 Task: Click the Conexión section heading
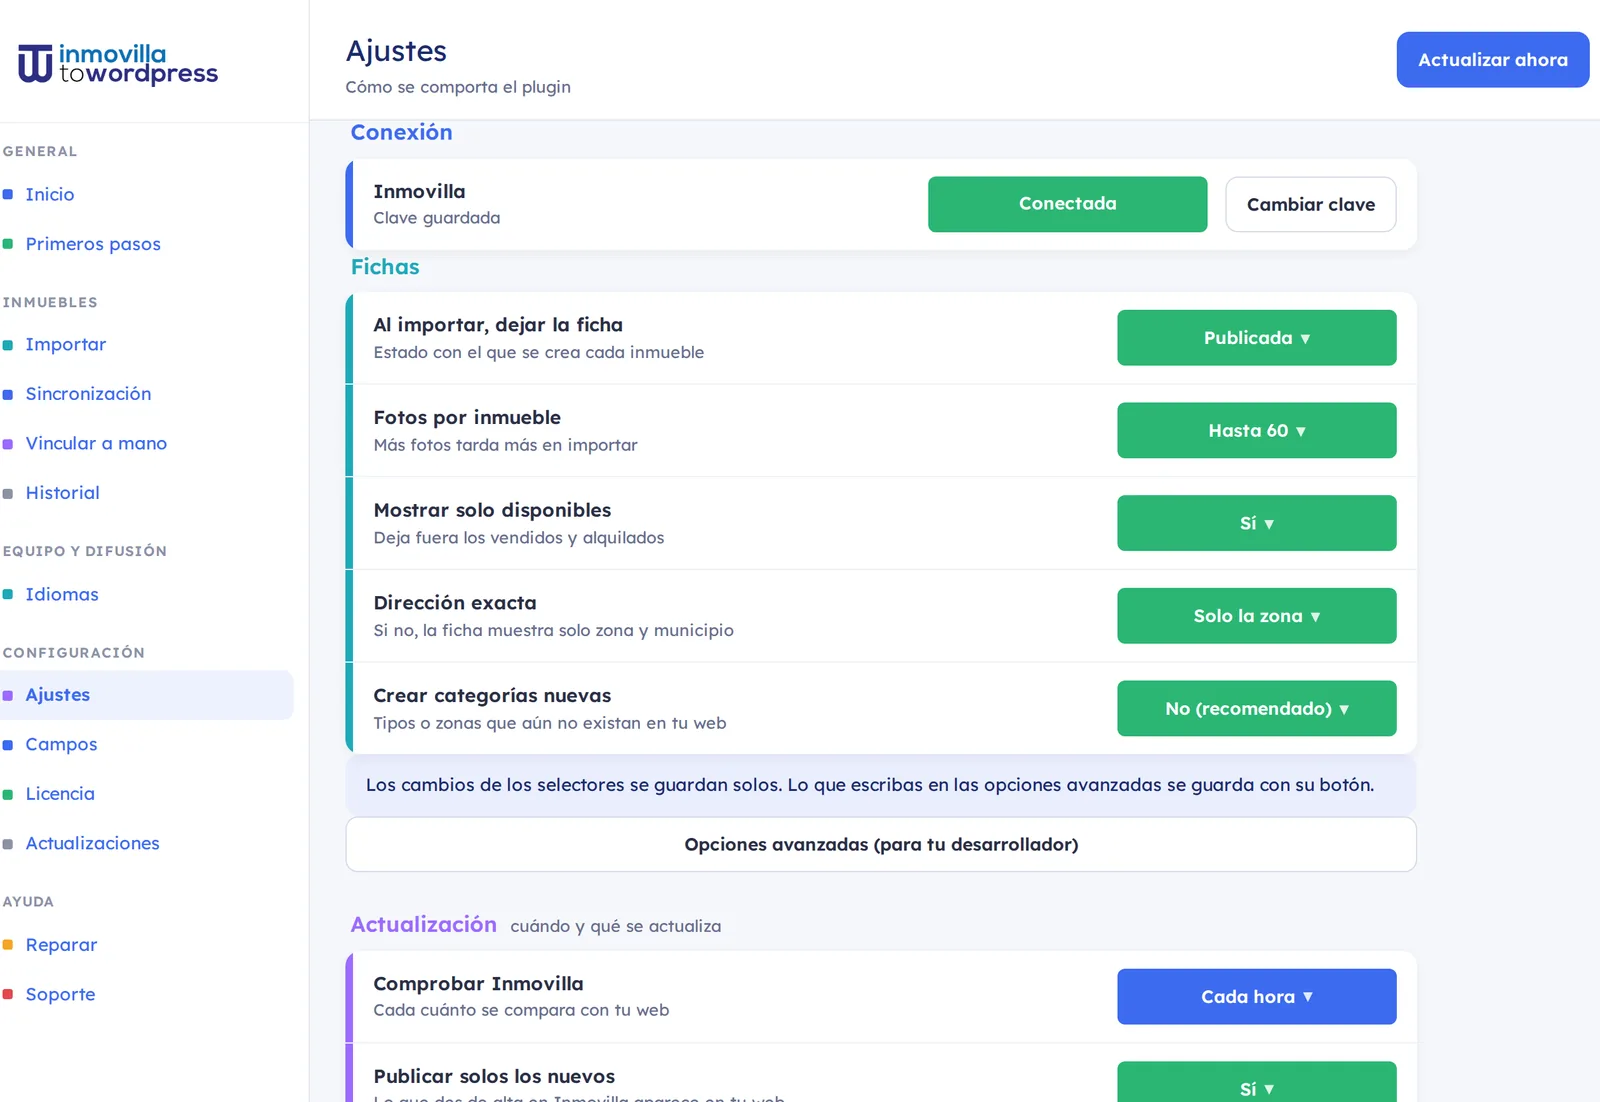click(x=401, y=133)
